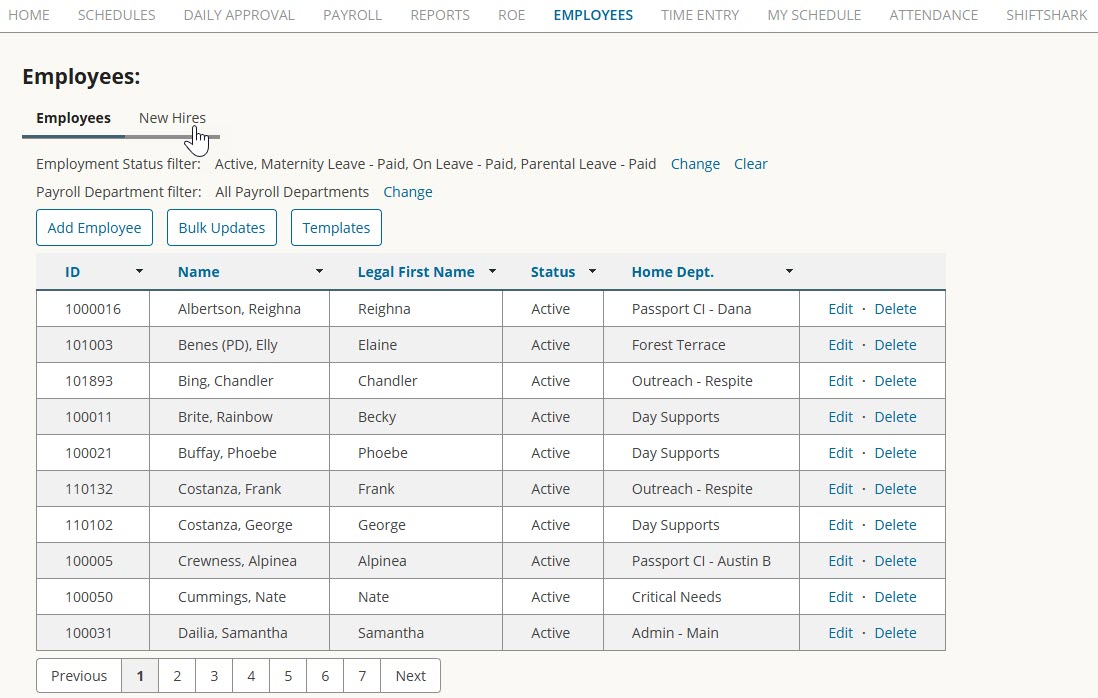Sort by Home Dept. column header
Screen dimensions: 1098x698
point(672,272)
